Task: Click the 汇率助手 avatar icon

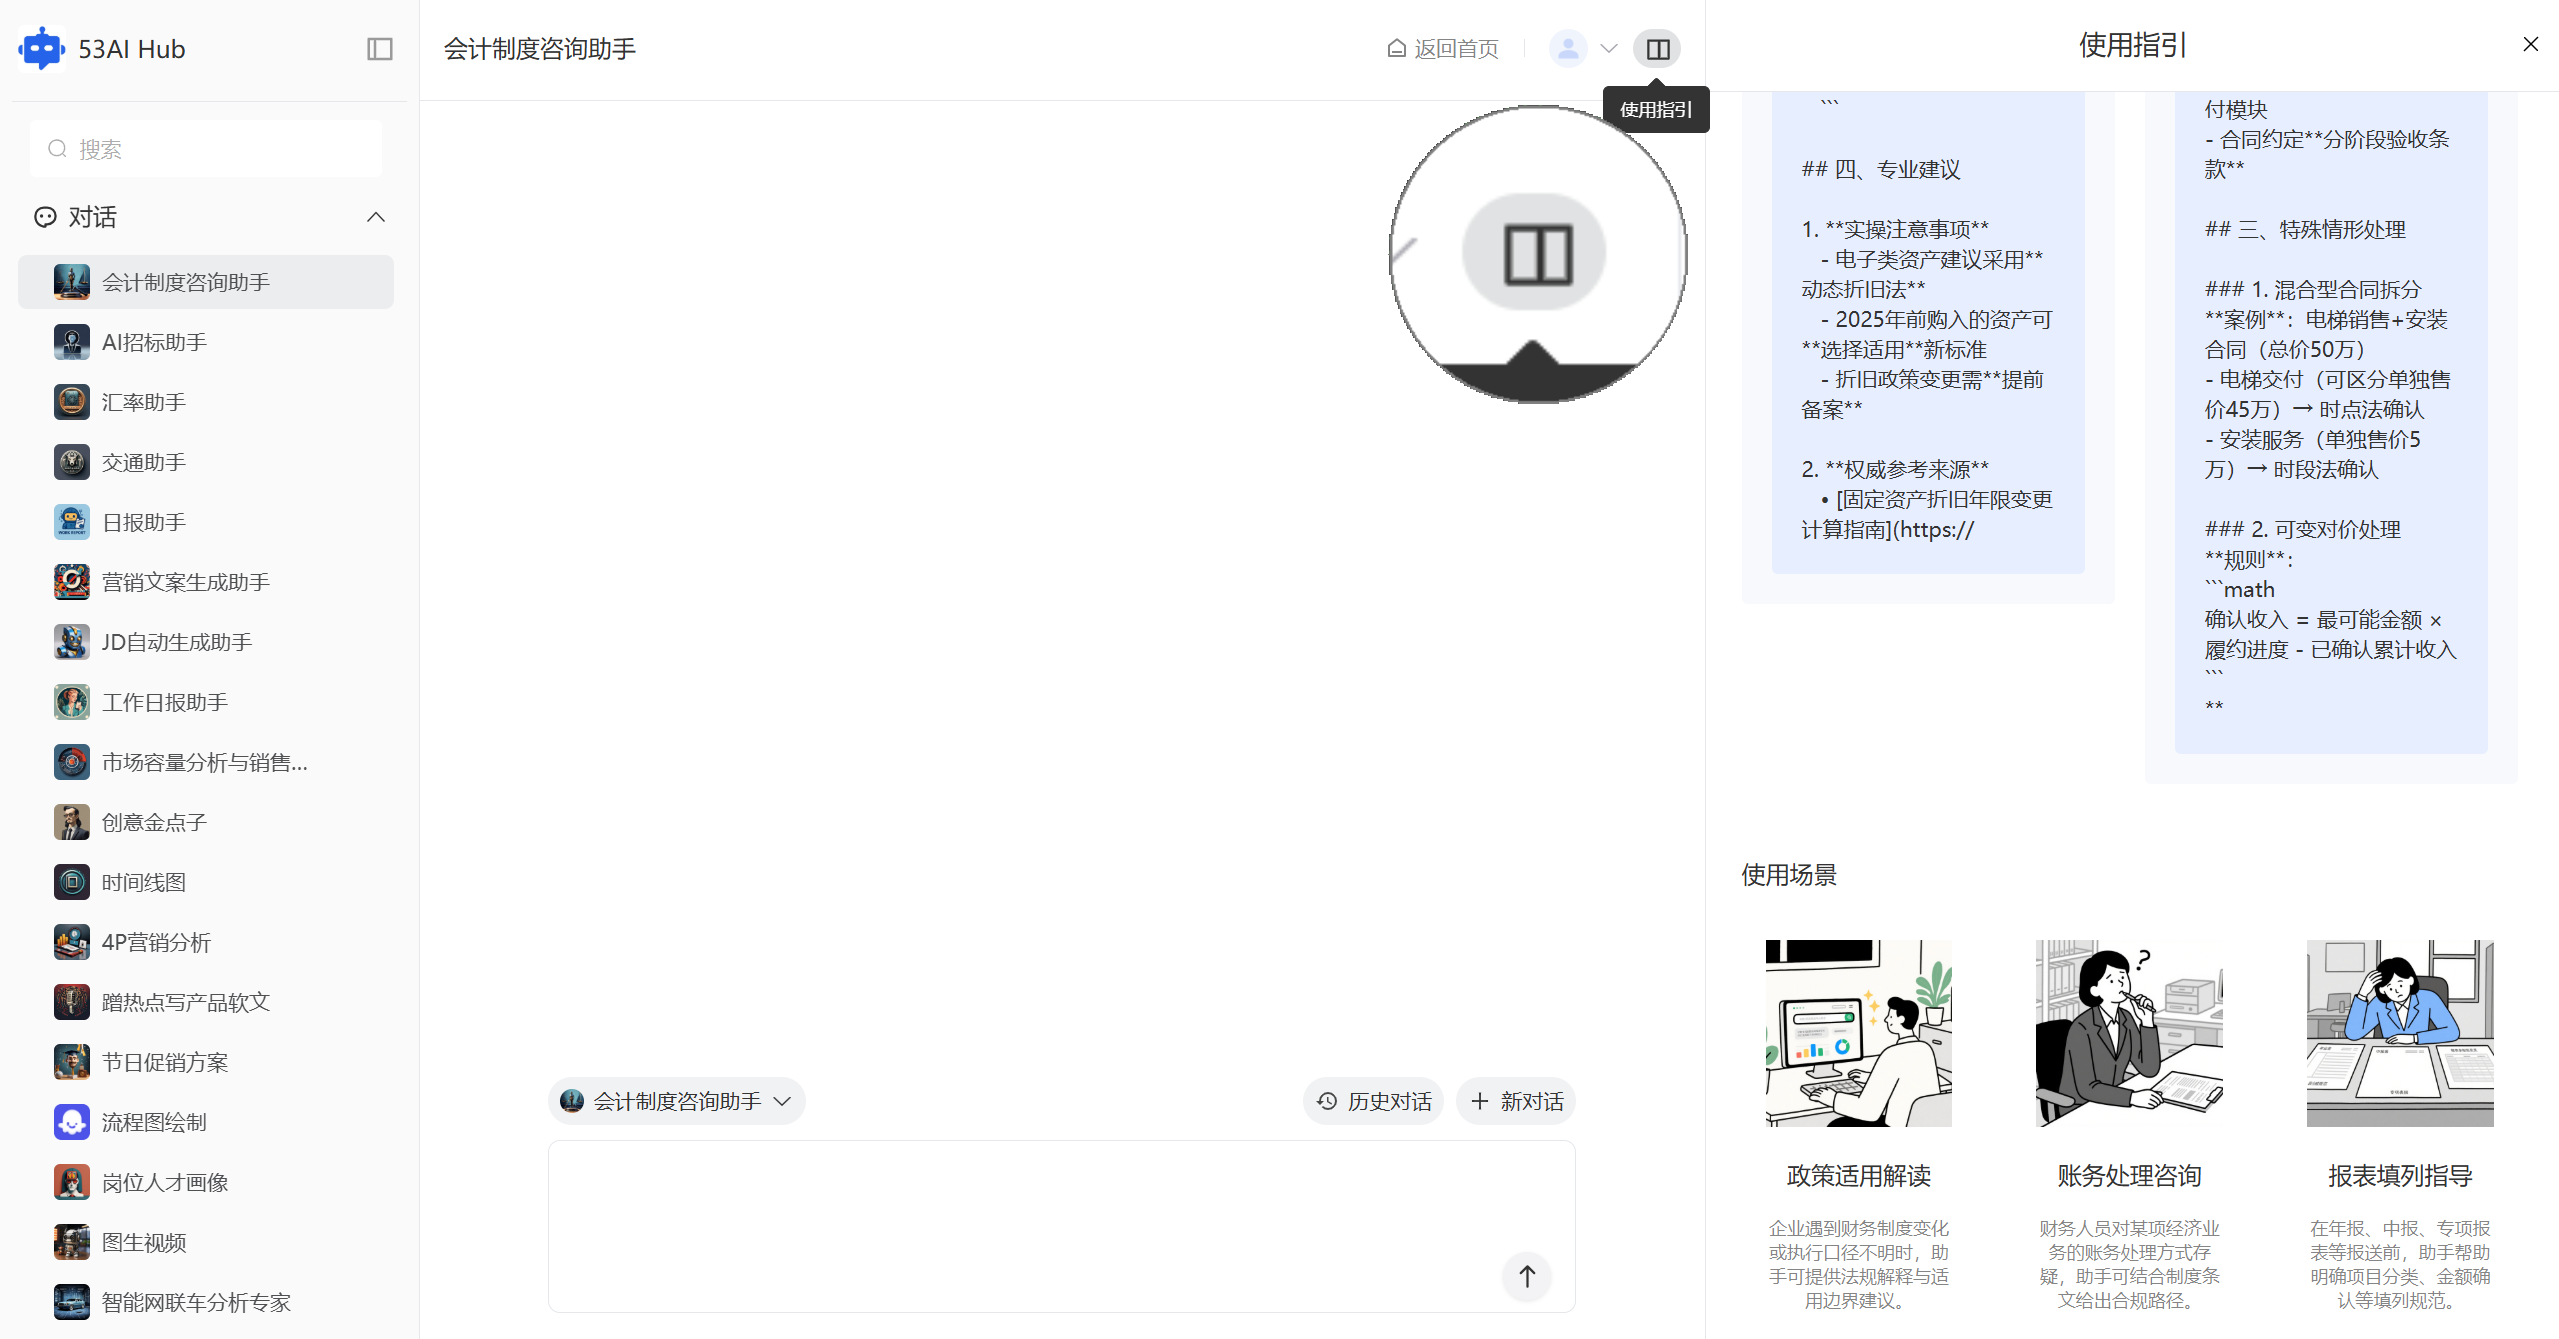Action: click(x=72, y=402)
